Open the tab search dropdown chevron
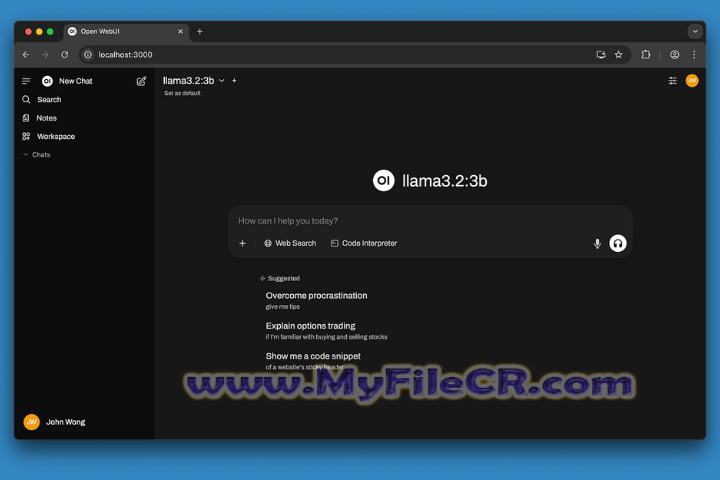The height and width of the screenshot is (480, 720). pyautogui.click(x=695, y=32)
